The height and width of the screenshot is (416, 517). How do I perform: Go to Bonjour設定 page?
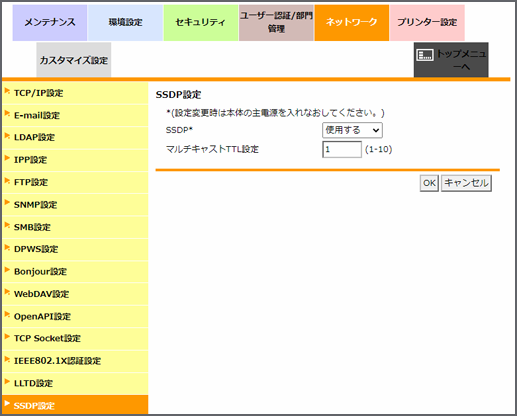(75, 272)
